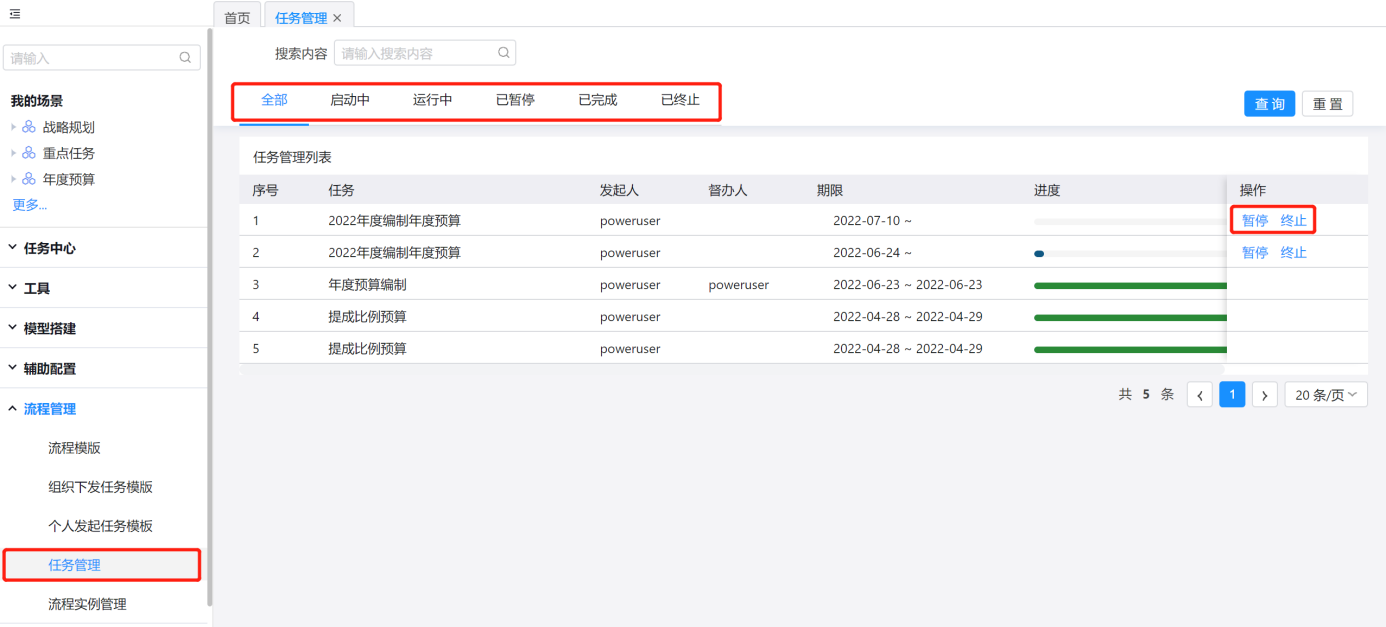
Task: Go to the previous page arrow
Action: [1199, 395]
